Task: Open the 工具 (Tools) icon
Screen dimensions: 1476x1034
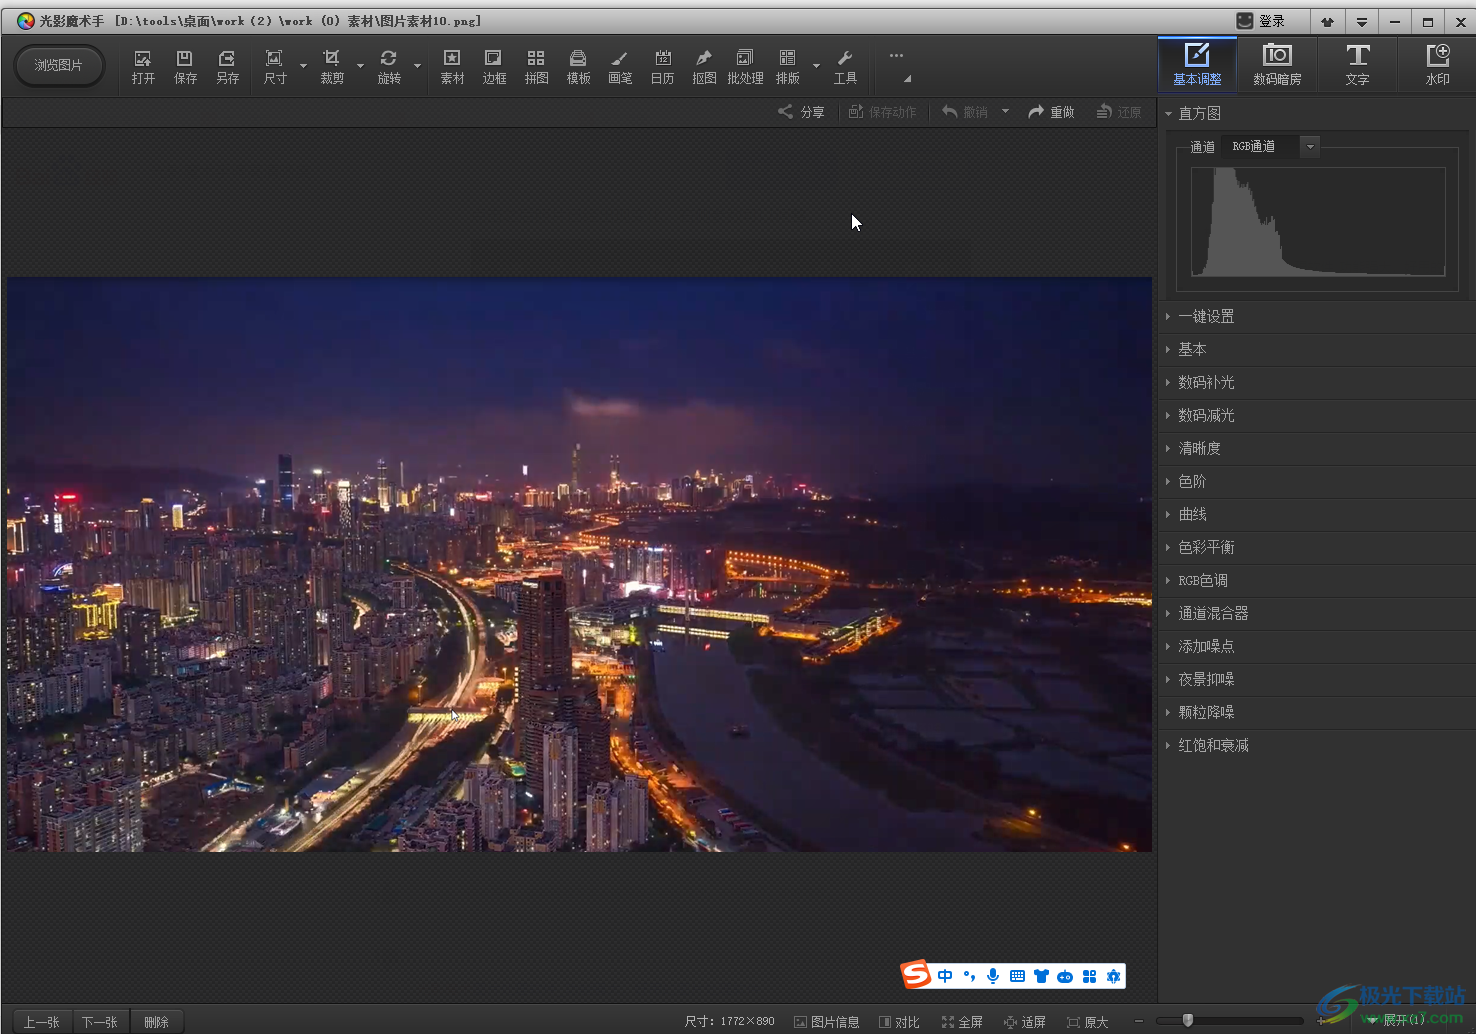Action: point(845,66)
